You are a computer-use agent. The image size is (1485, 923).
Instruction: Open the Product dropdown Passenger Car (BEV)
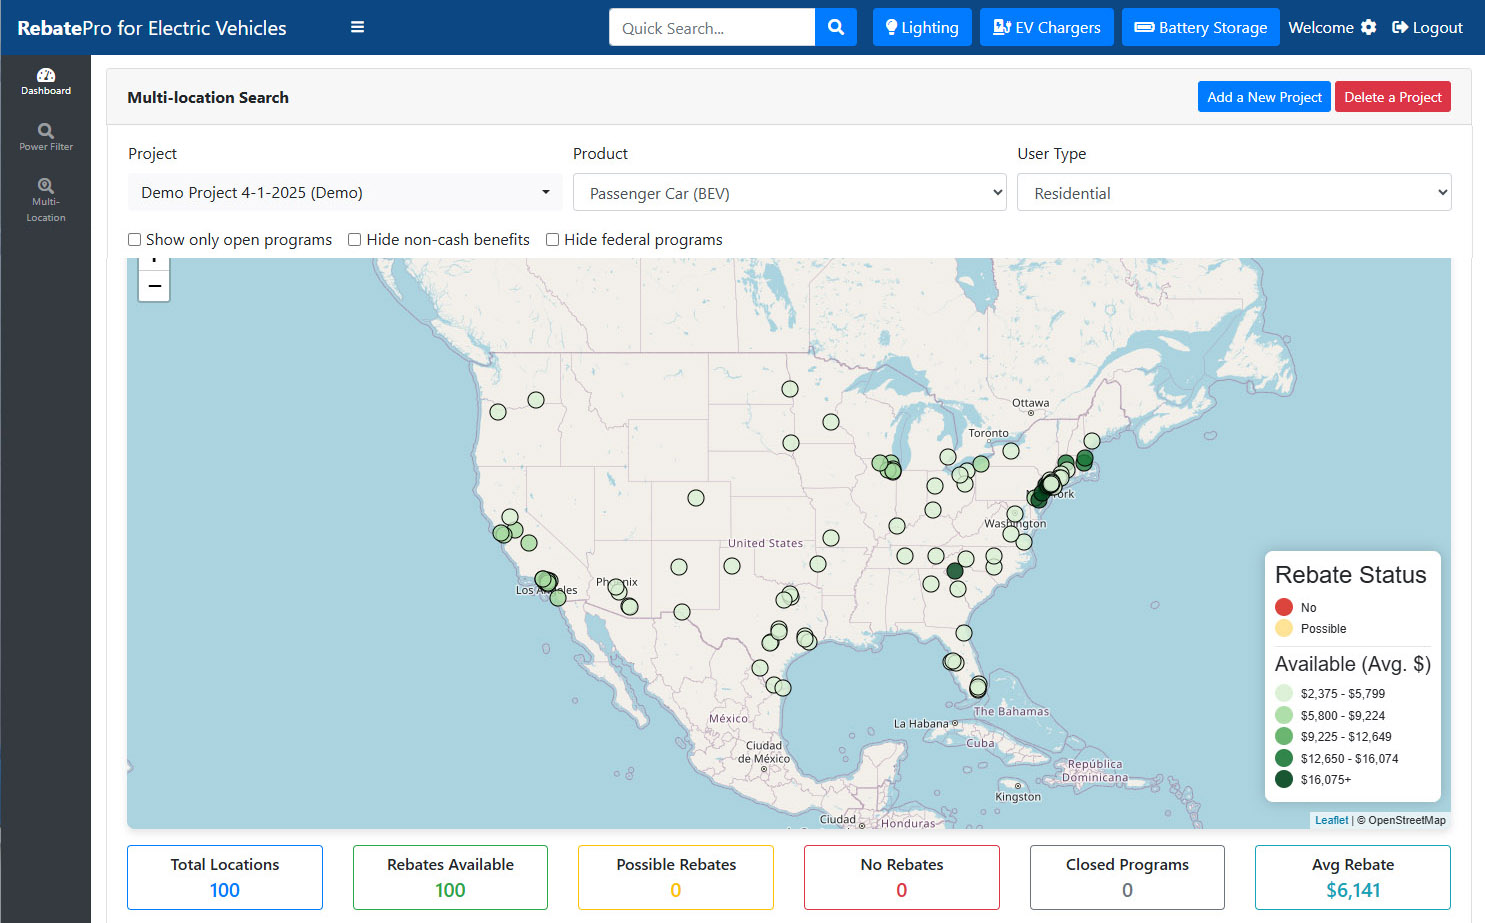click(789, 192)
